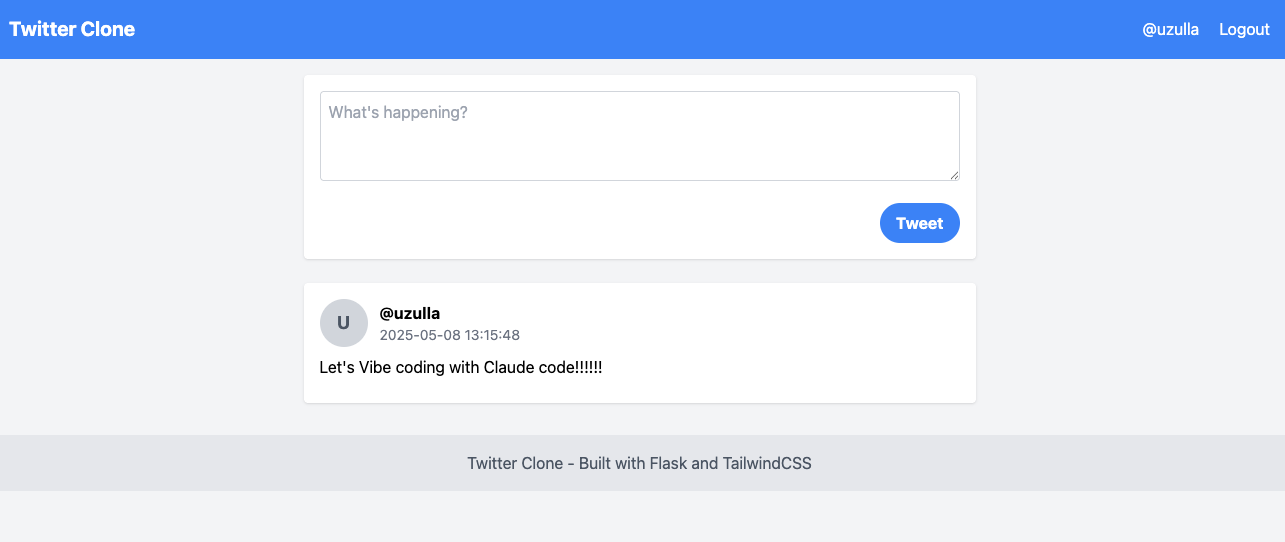Submit the post with the Tweet button

click(x=919, y=223)
